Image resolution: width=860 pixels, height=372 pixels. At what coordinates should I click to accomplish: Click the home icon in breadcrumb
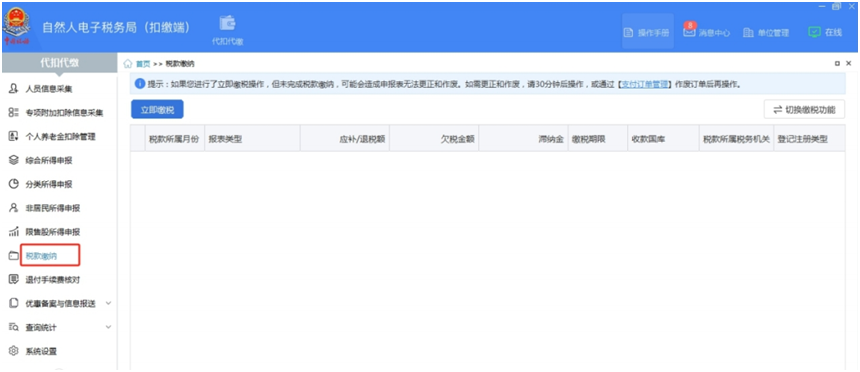point(128,64)
